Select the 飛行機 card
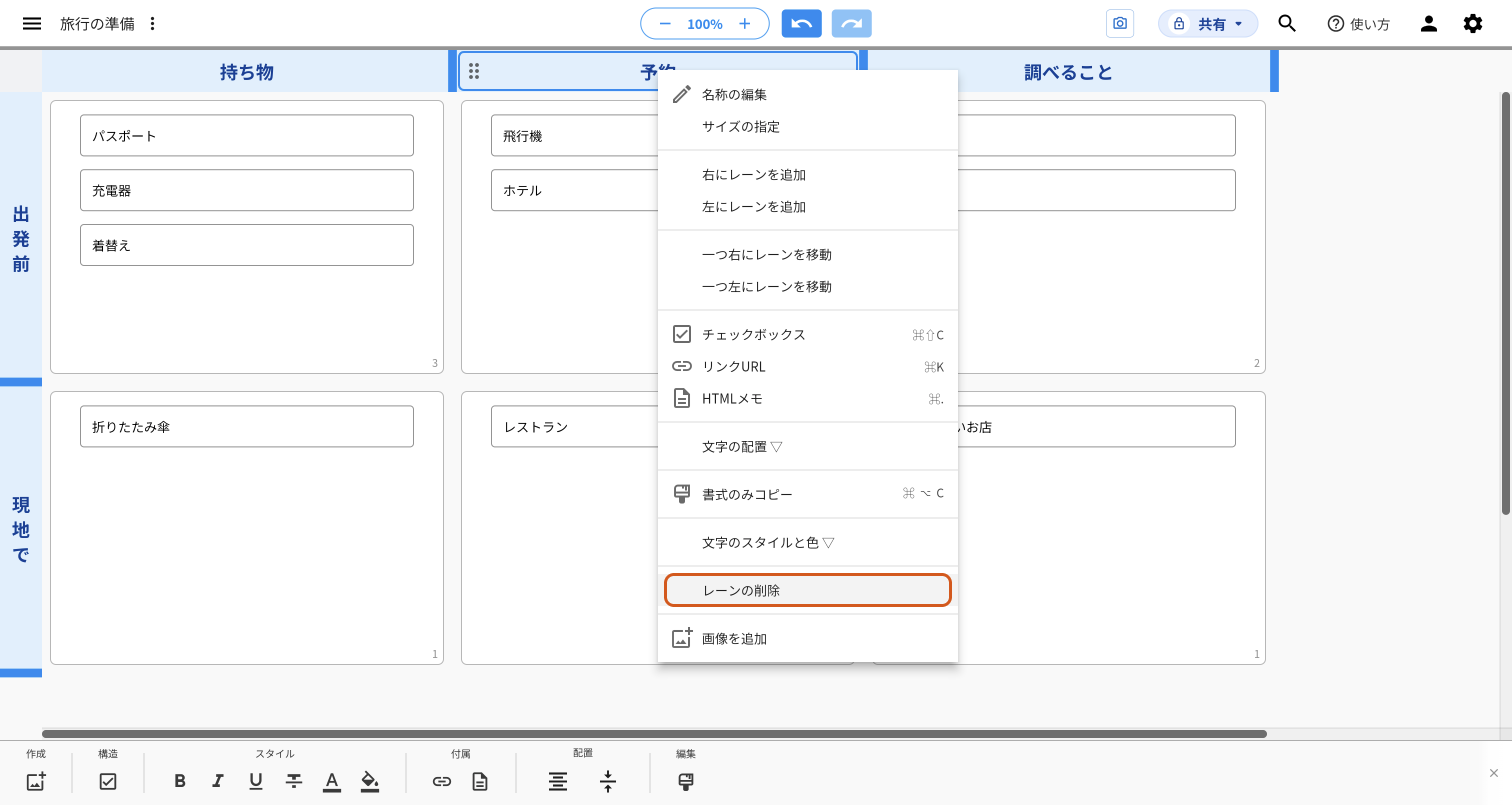The width and height of the screenshot is (1512, 805). click(x=574, y=135)
